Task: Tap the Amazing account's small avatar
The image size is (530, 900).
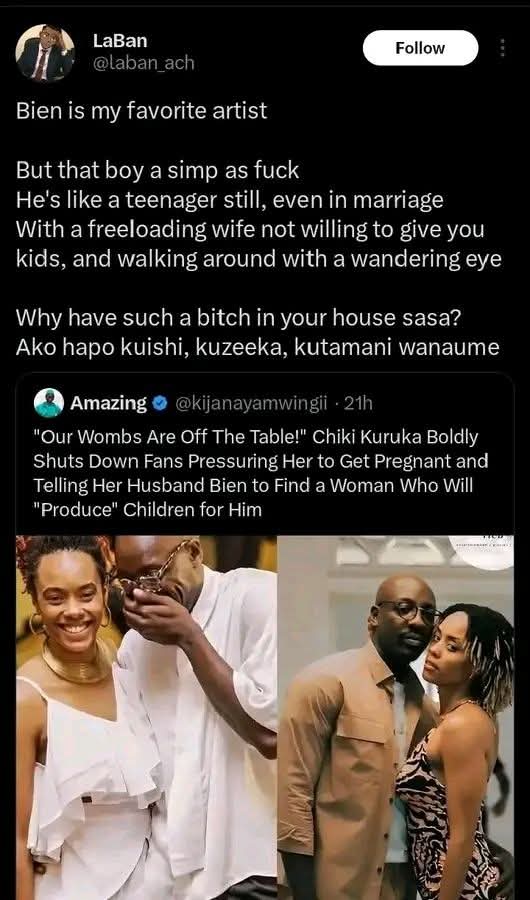Action: [x=48, y=403]
